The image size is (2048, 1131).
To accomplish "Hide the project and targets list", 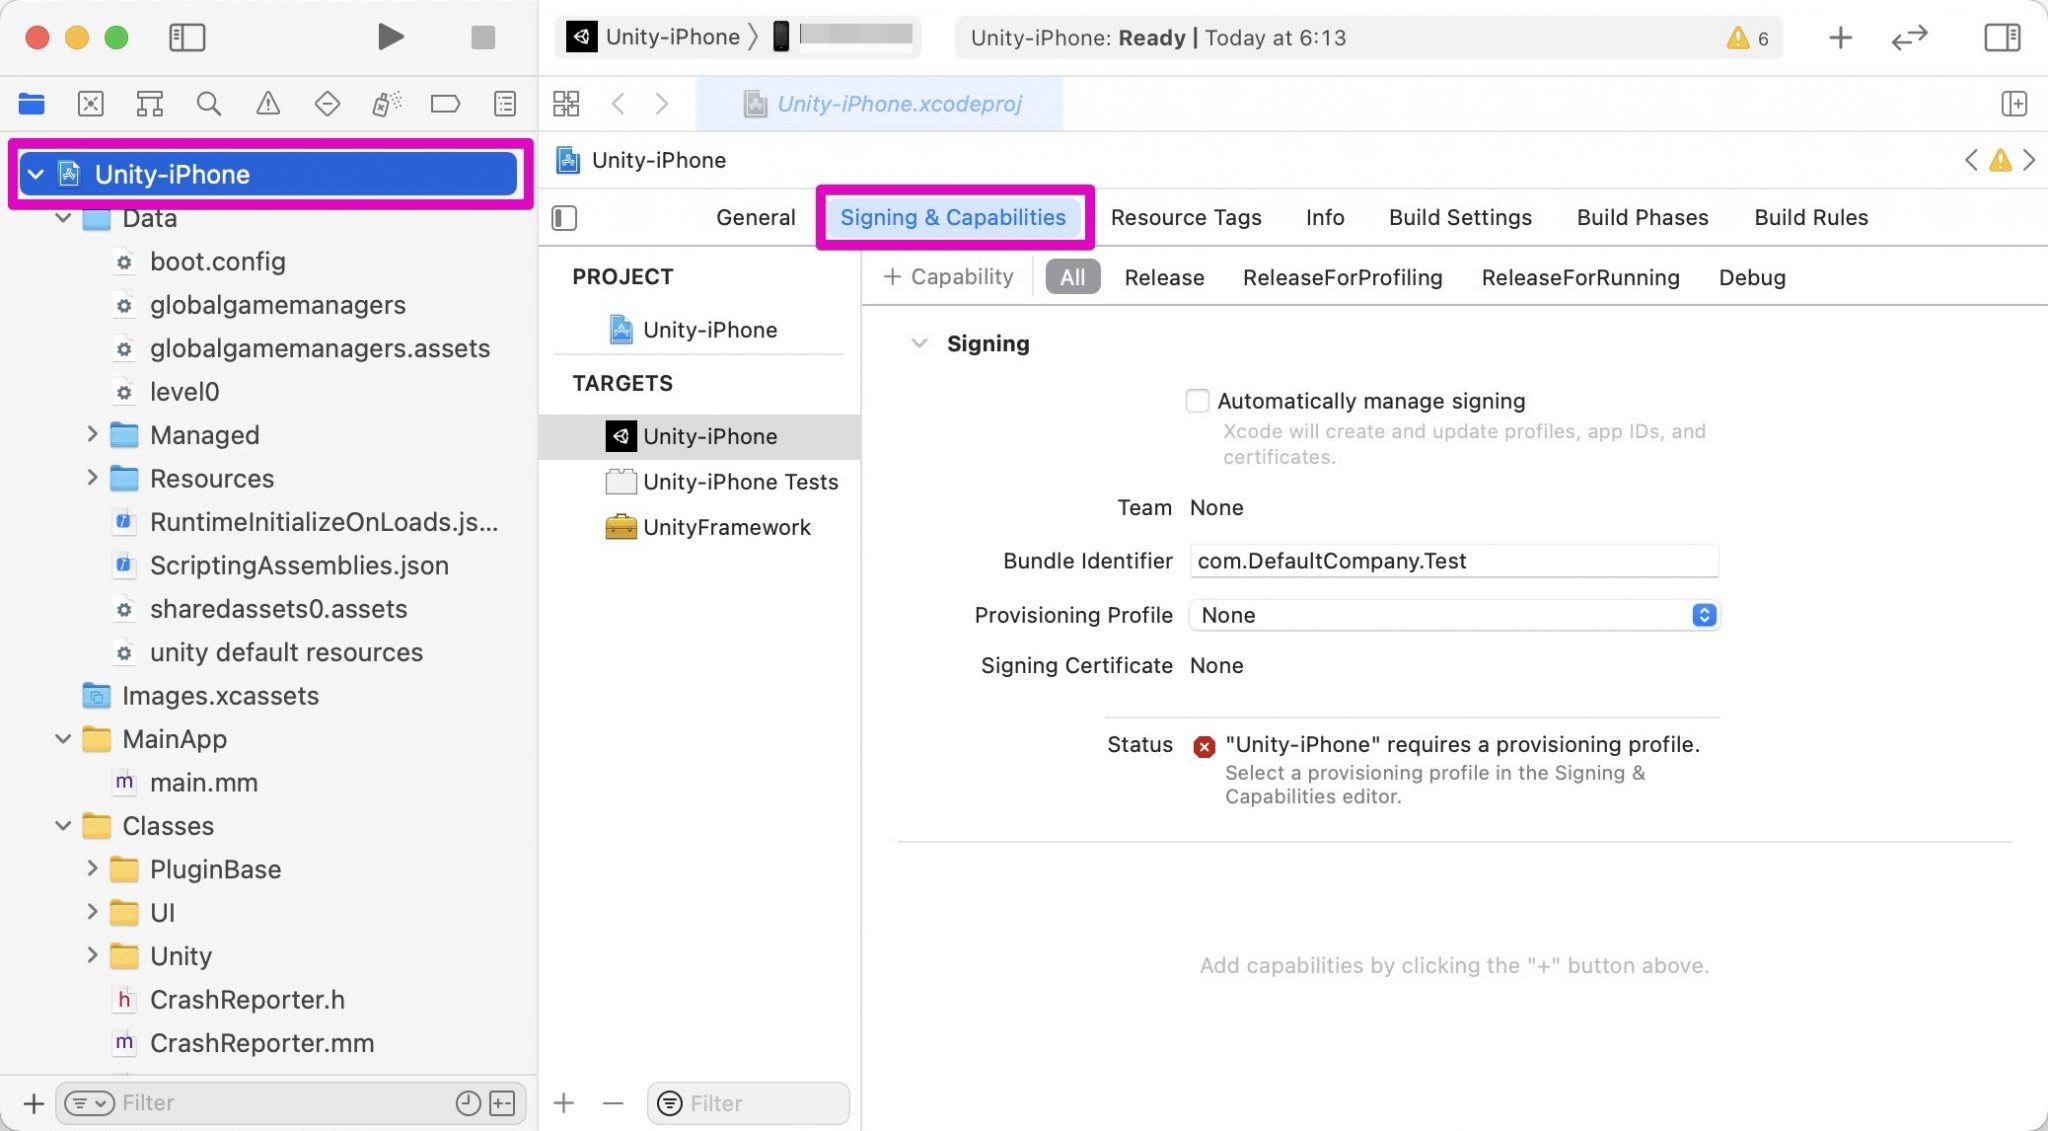I will click(564, 217).
